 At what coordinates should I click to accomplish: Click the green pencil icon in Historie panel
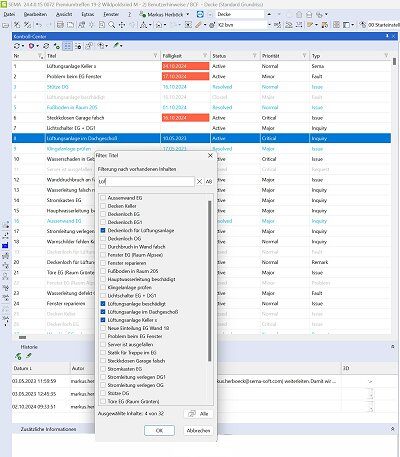point(29,356)
